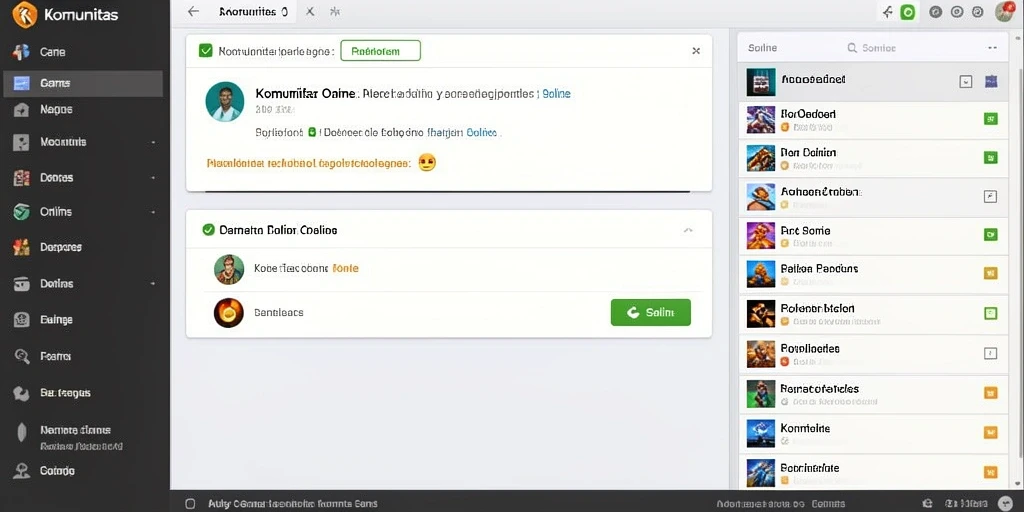Toggle green checkbox beside first list game
This screenshot has width=1024, height=512.
coord(990,119)
